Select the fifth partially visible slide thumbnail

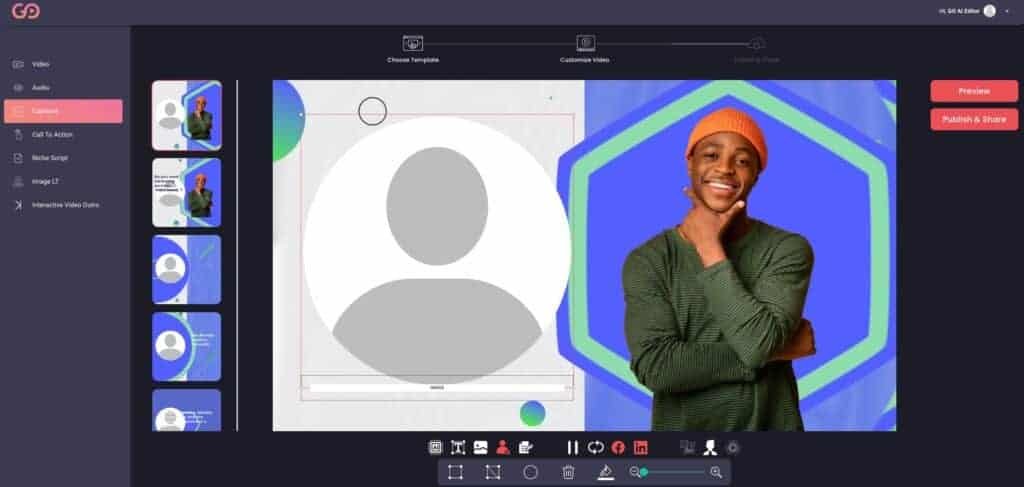tap(187, 410)
